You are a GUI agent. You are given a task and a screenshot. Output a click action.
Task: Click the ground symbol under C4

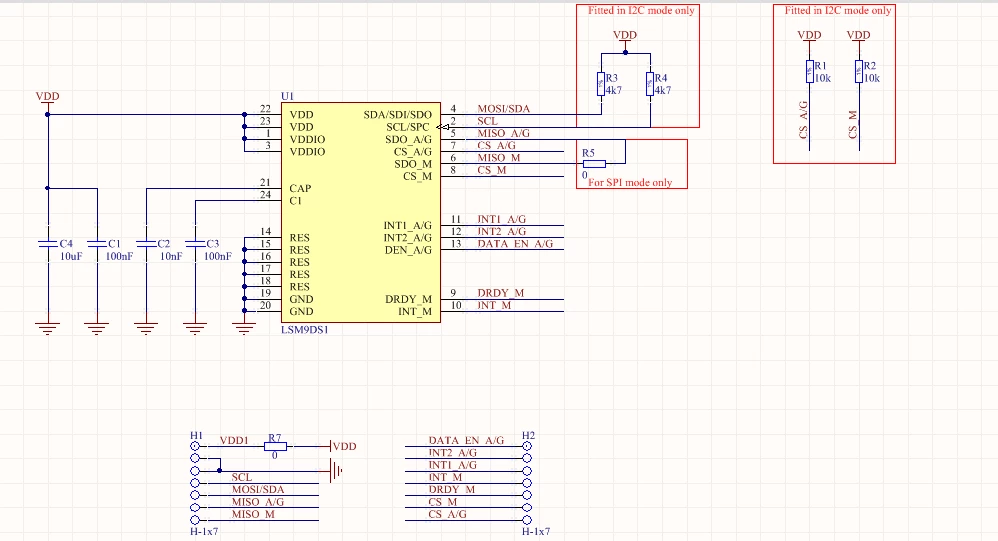pyautogui.click(x=48, y=328)
